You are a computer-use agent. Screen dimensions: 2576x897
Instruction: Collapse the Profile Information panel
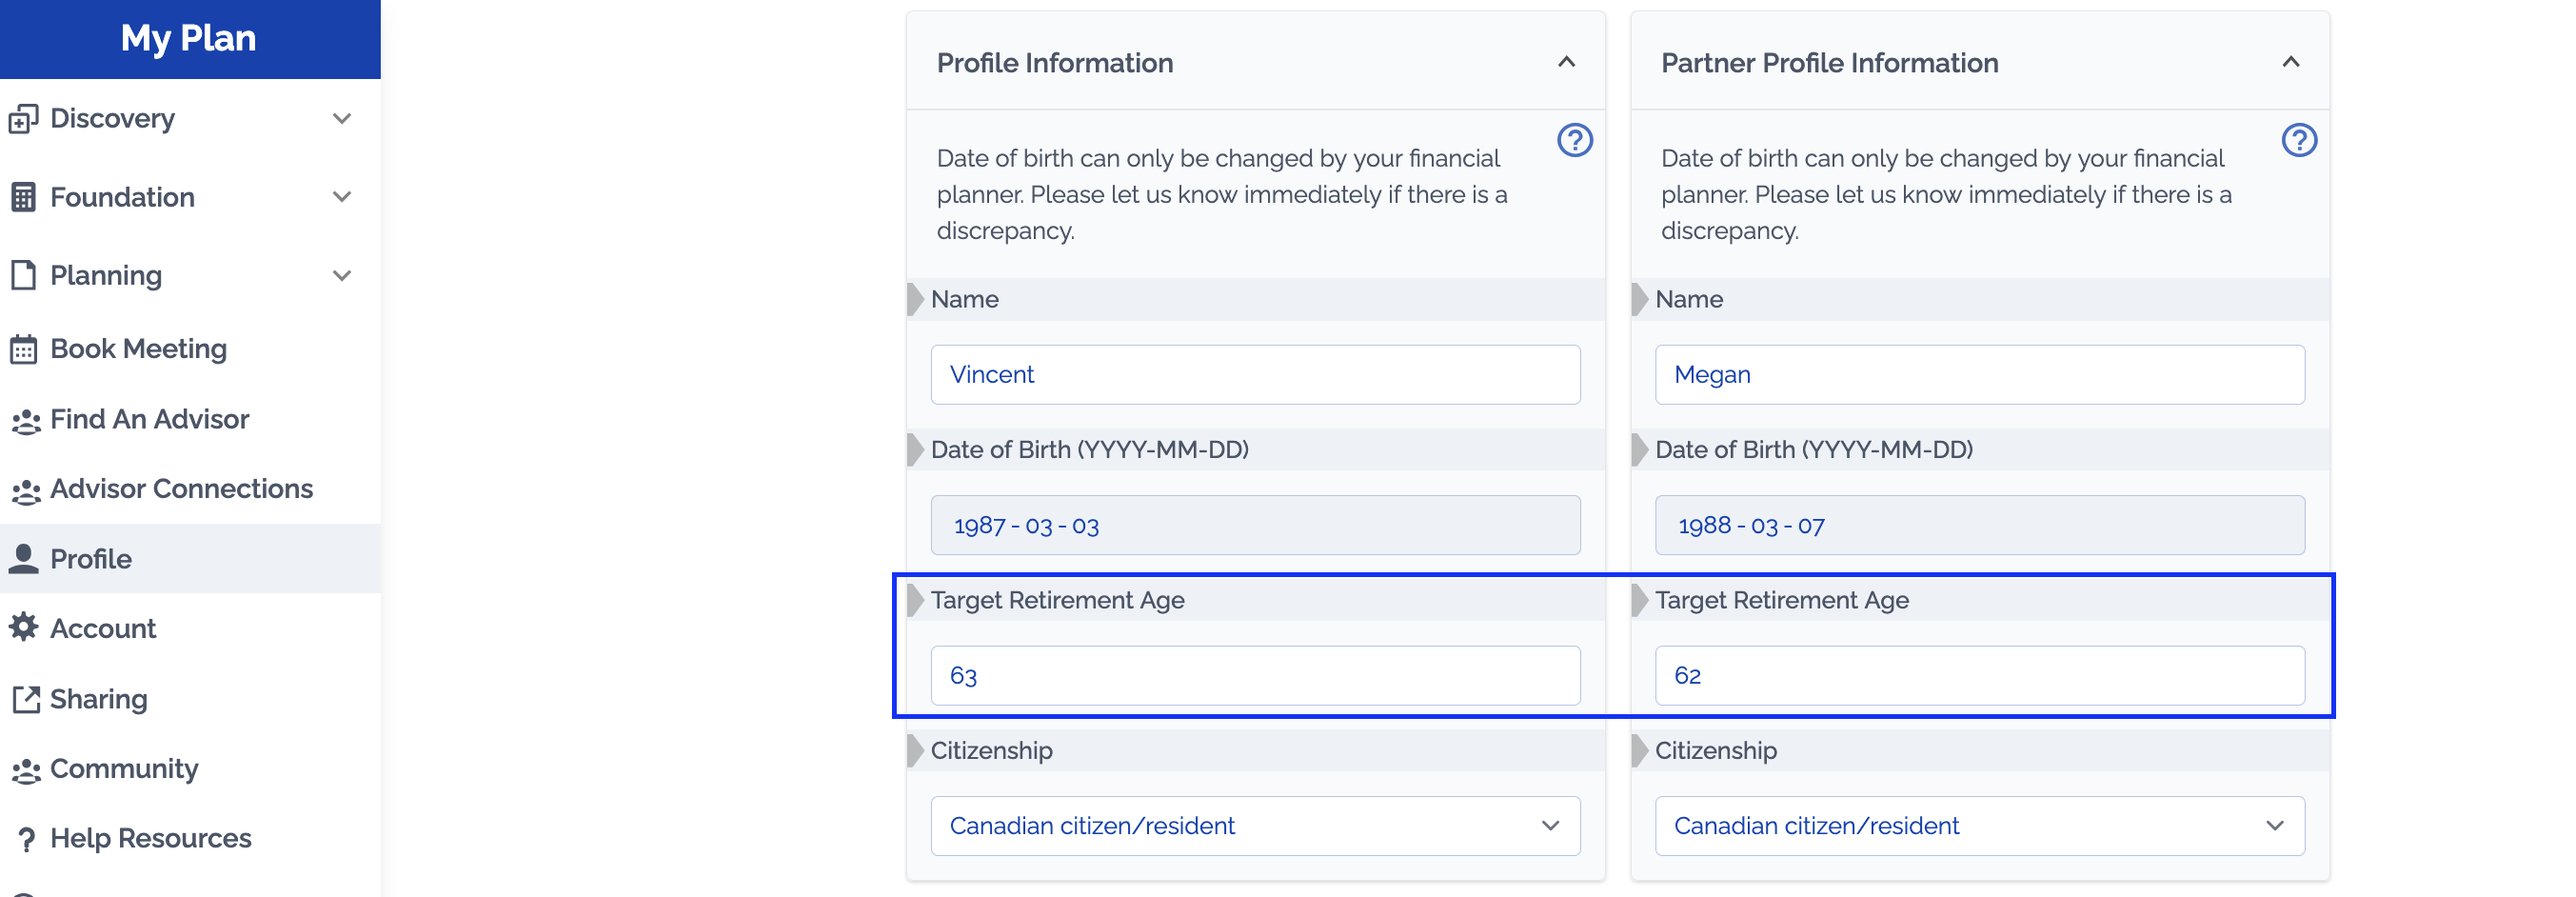pyautogui.click(x=1566, y=63)
